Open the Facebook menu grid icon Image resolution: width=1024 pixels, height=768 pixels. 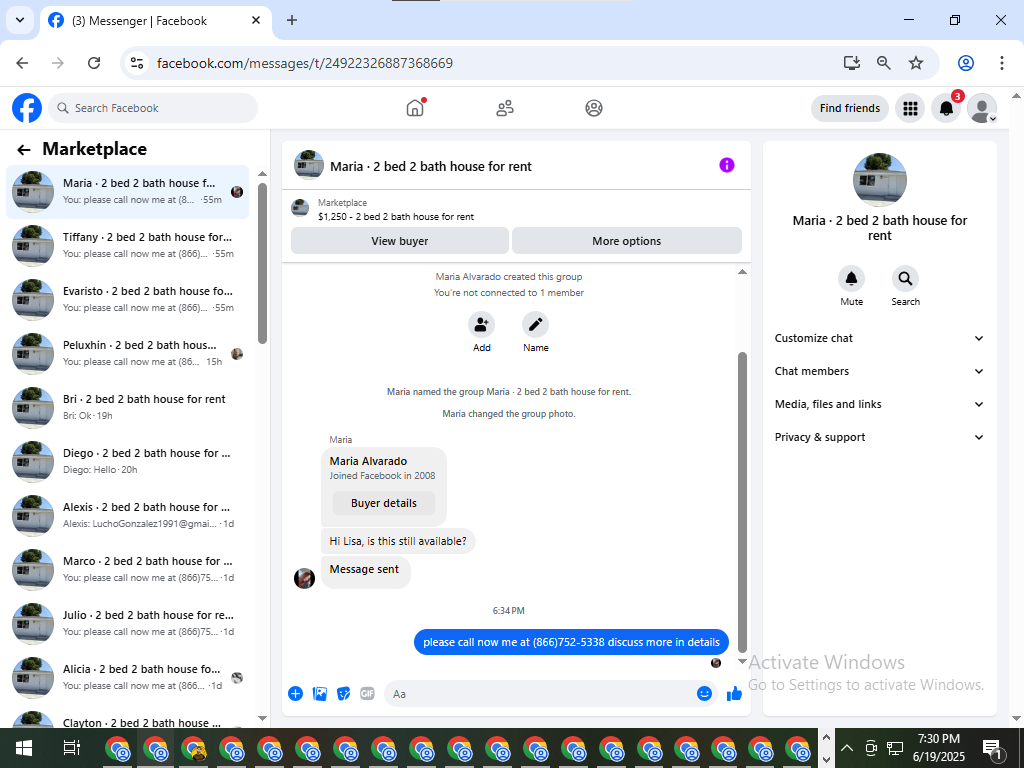[910, 108]
